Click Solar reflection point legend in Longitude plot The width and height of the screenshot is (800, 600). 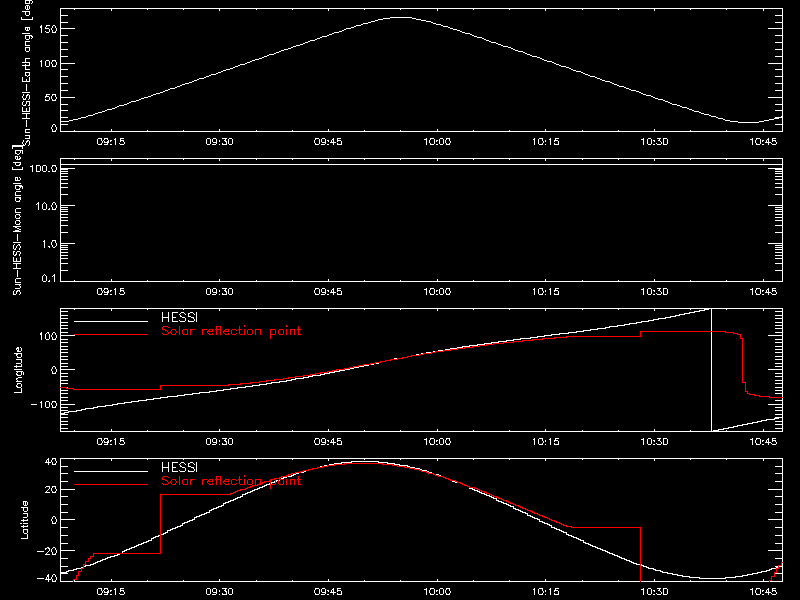pos(231,331)
